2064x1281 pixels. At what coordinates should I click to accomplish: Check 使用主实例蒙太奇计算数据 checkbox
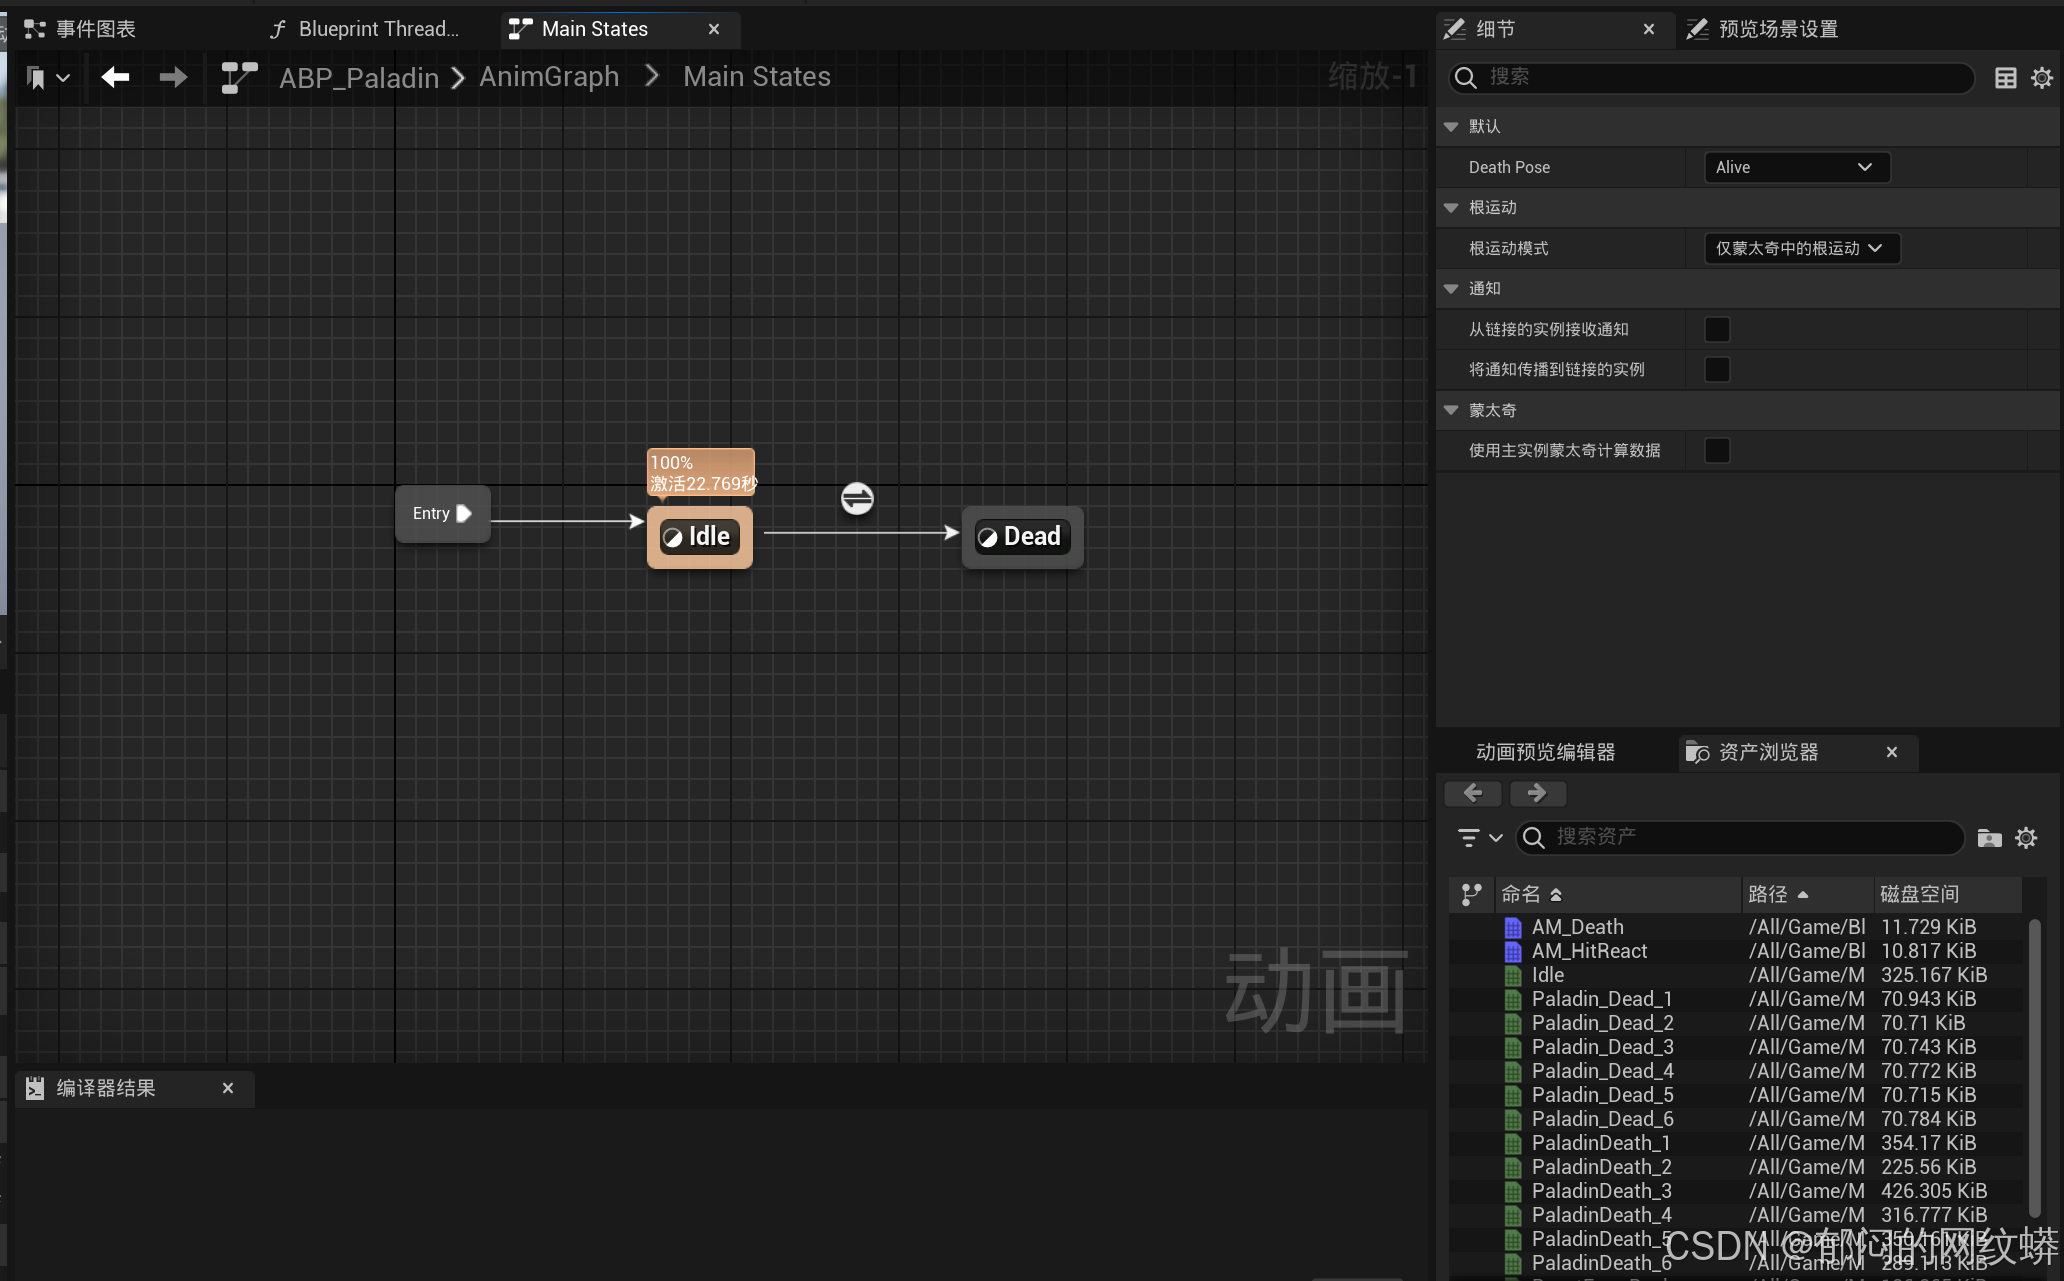coord(1717,451)
